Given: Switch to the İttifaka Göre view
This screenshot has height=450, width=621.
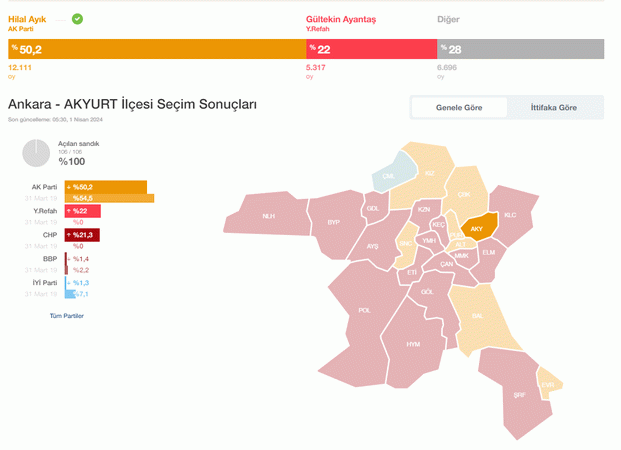Looking at the screenshot, I should click(553, 107).
